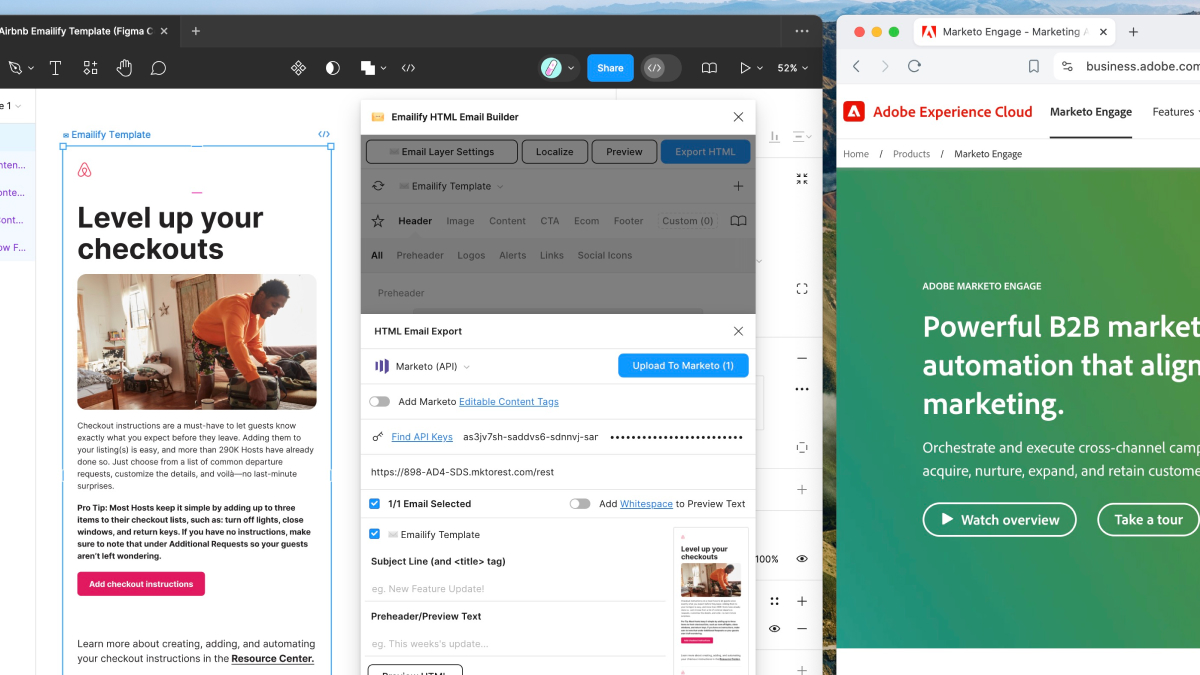
Task: Go back in the Marketo browser window
Action: point(856,66)
